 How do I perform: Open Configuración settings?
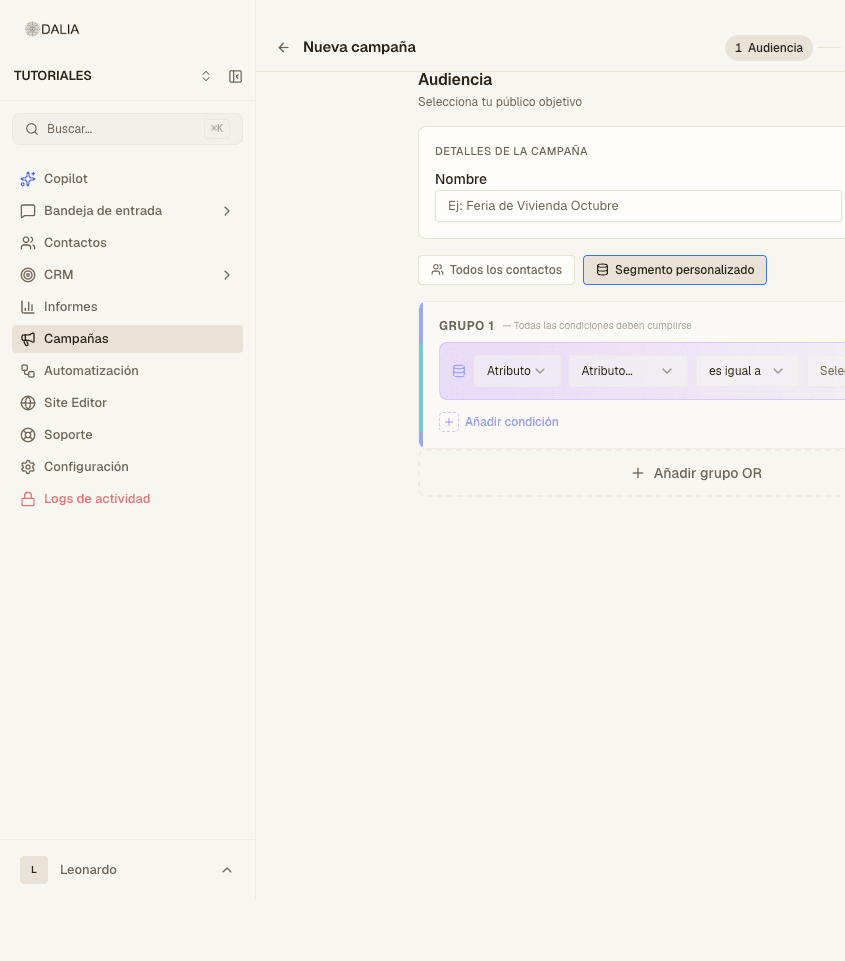pos(127,466)
